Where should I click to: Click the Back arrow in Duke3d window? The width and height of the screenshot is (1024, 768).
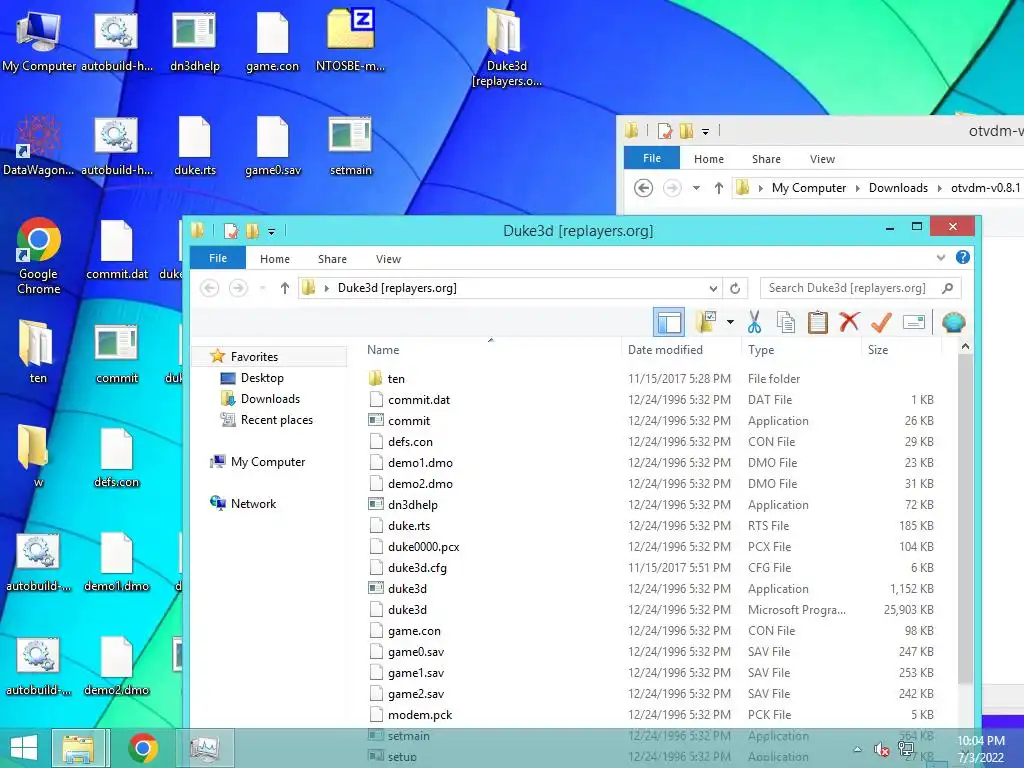click(x=209, y=287)
